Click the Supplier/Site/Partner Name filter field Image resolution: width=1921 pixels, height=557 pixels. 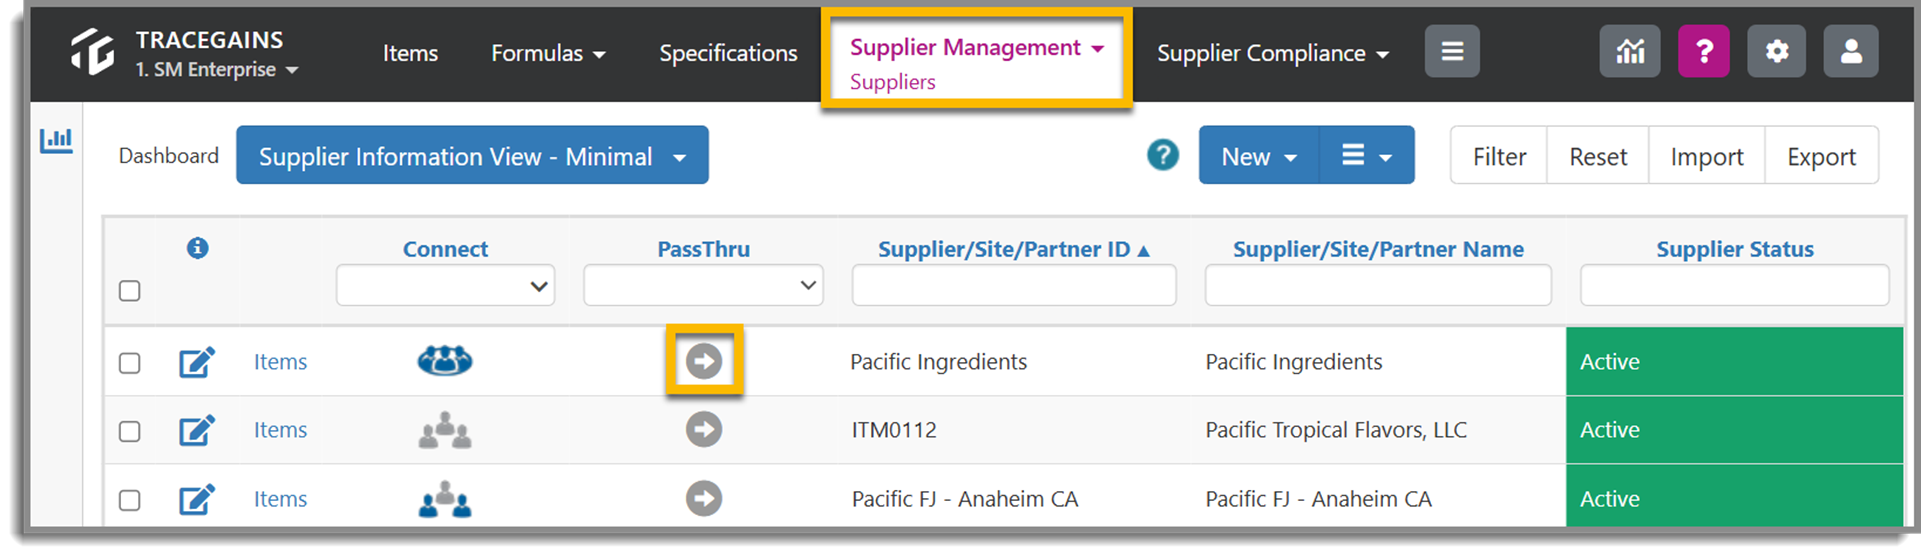(1378, 286)
